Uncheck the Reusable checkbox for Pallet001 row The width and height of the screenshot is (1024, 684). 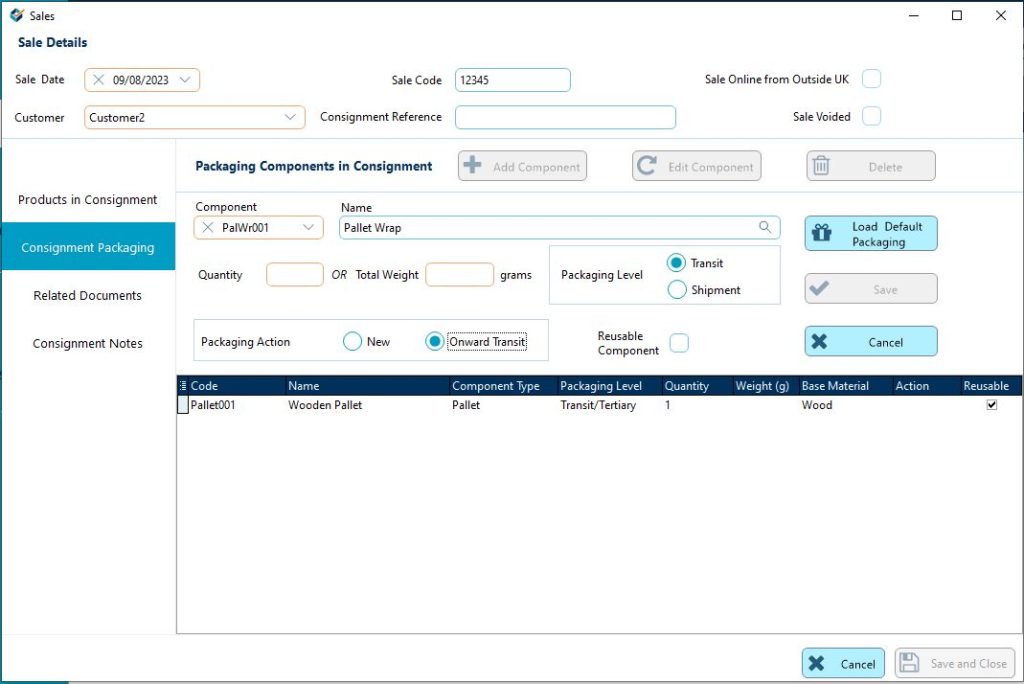992,405
